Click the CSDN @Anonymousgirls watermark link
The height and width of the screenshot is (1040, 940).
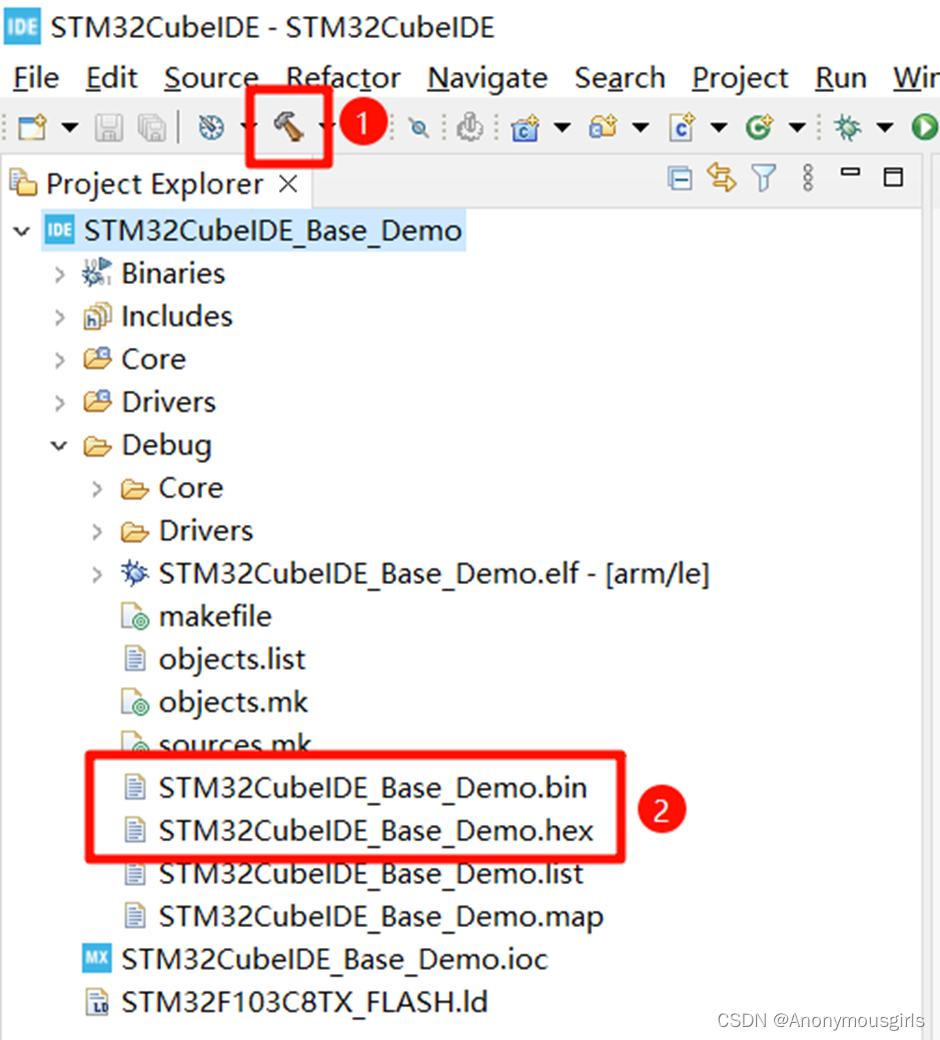820,1020
